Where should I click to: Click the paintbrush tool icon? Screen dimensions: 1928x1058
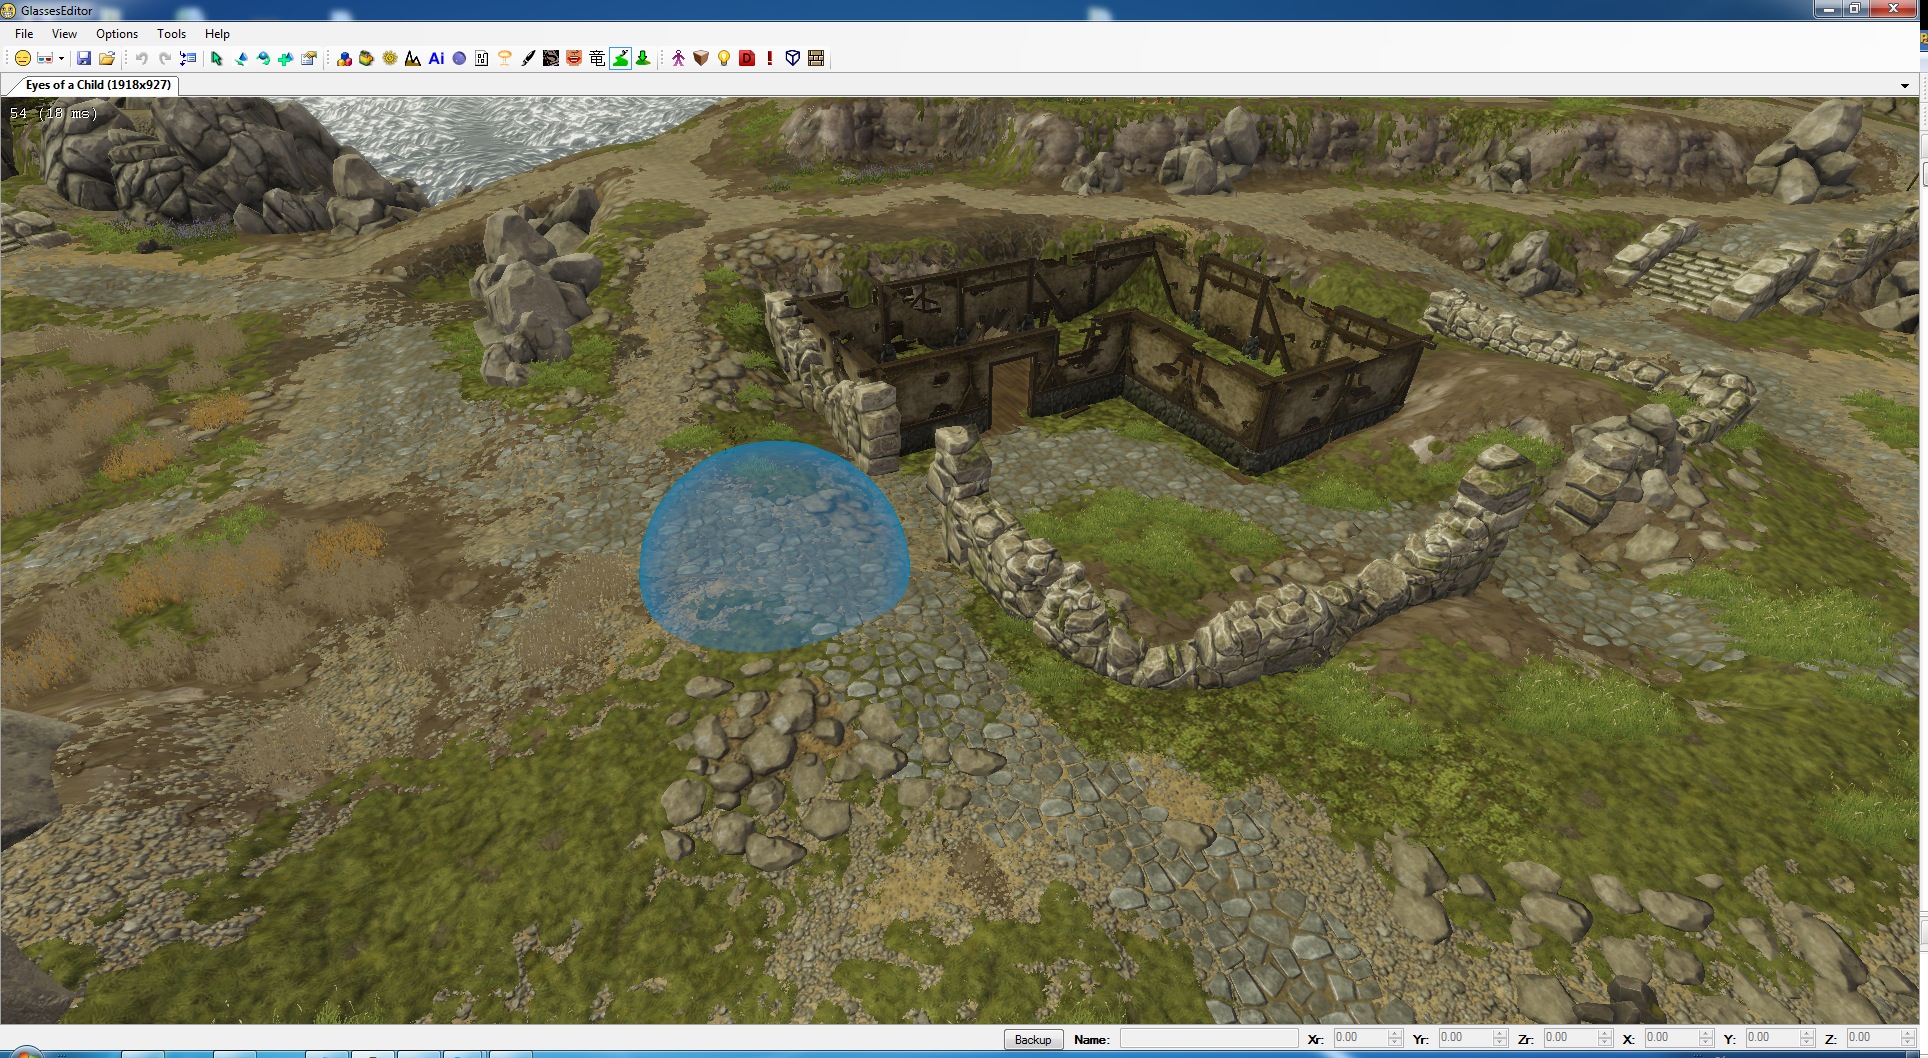528,59
